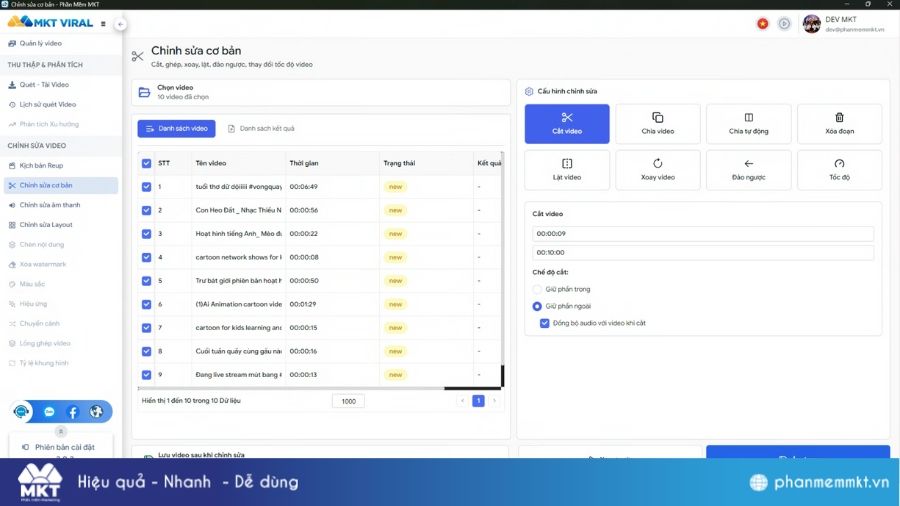The width and height of the screenshot is (900, 506).
Task: Click the Vietnam flag language icon
Action: point(762,24)
